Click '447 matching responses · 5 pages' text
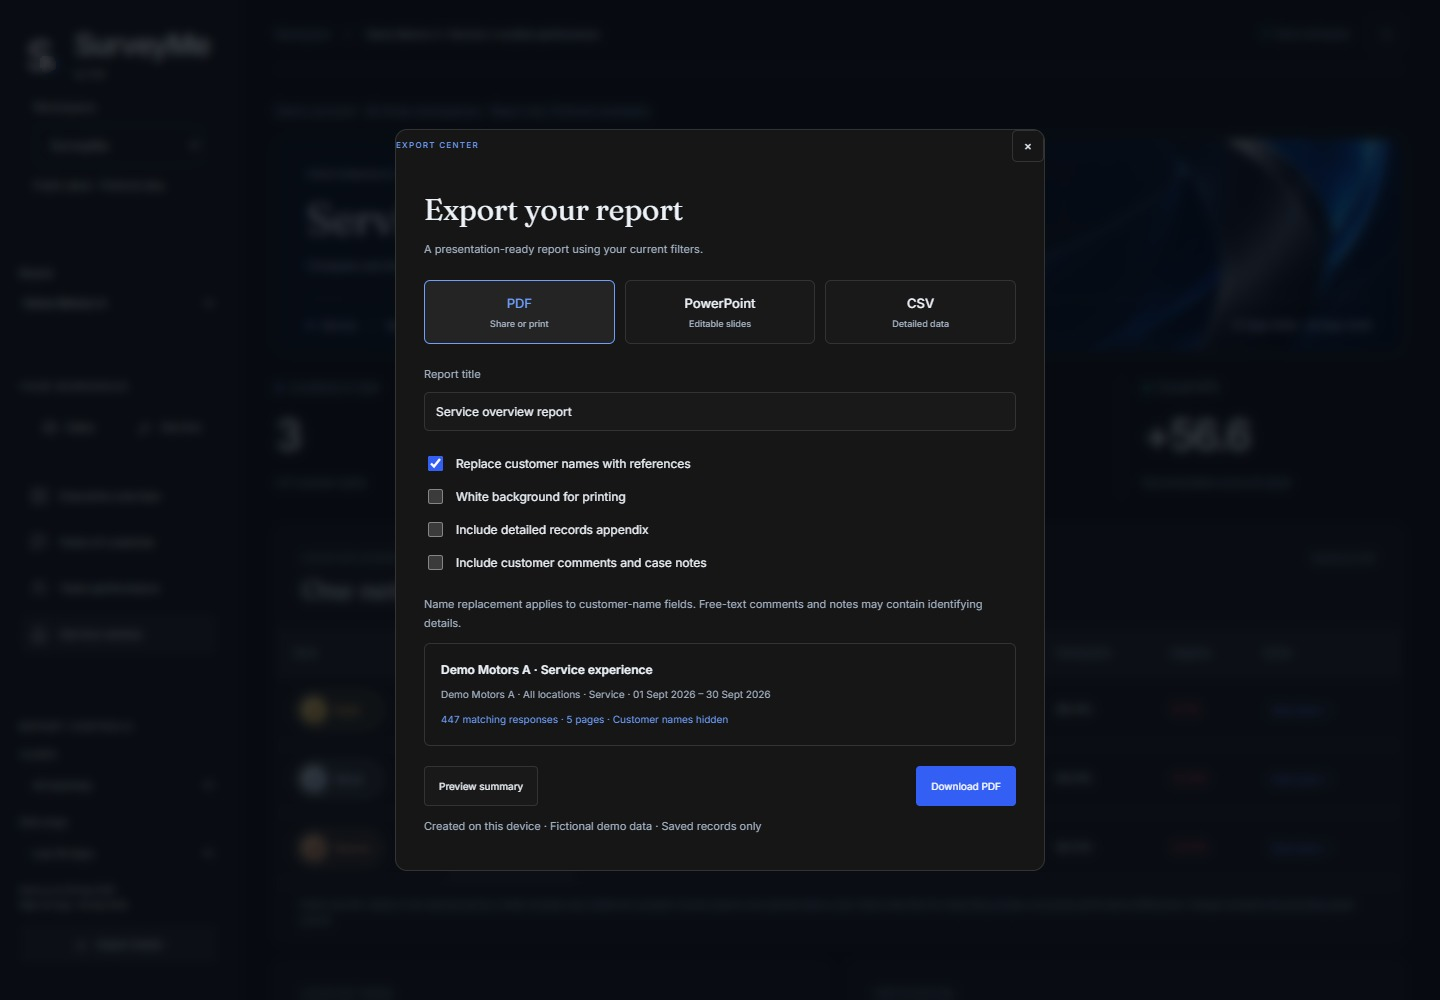 coord(522,720)
